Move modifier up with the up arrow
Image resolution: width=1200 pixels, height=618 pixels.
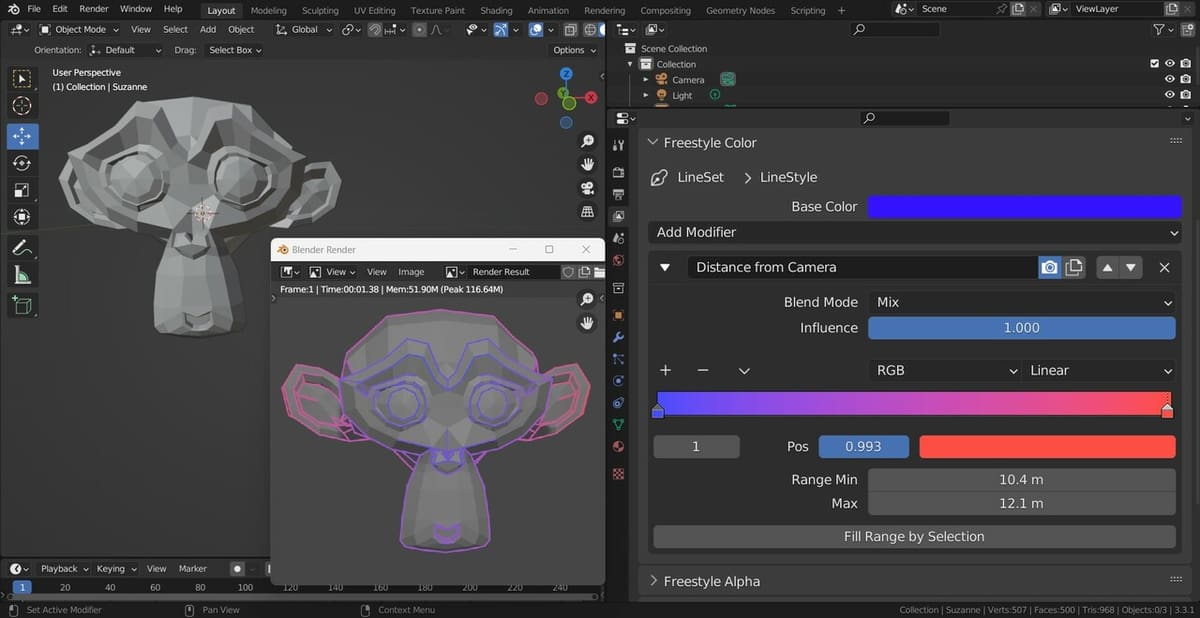coord(1107,267)
